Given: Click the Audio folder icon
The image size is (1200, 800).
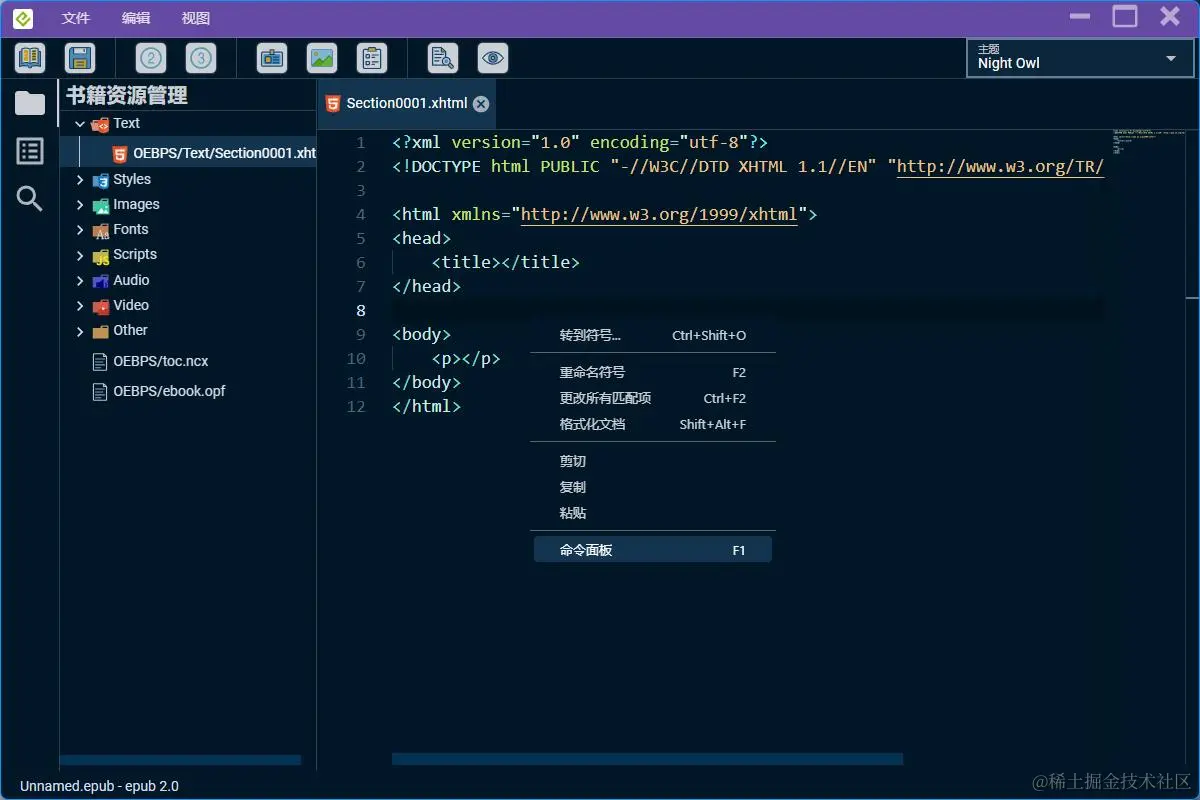Looking at the screenshot, I should tap(100, 281).
